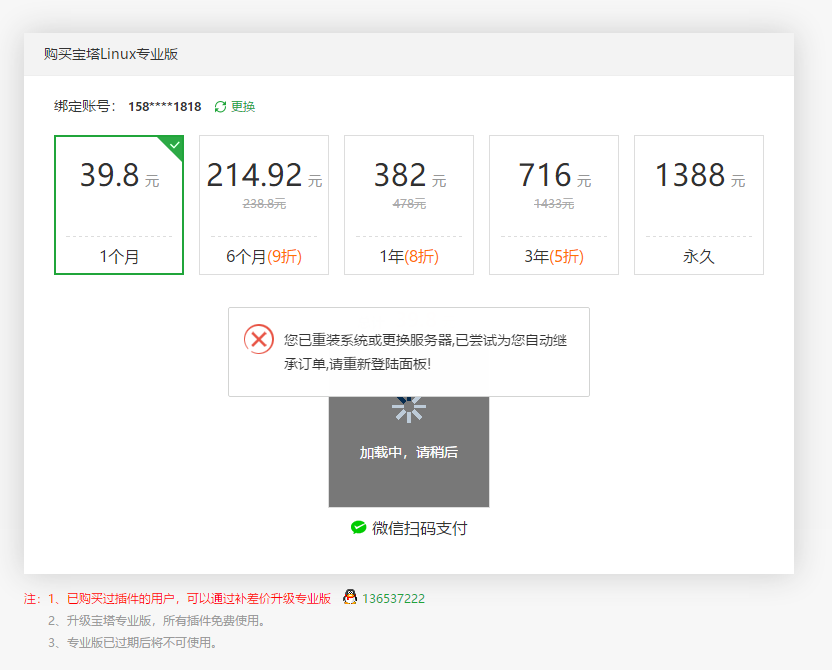This screenshot has width=832, height=670.
Task: Click the struck-through 478元 original price
Action: 409,204
